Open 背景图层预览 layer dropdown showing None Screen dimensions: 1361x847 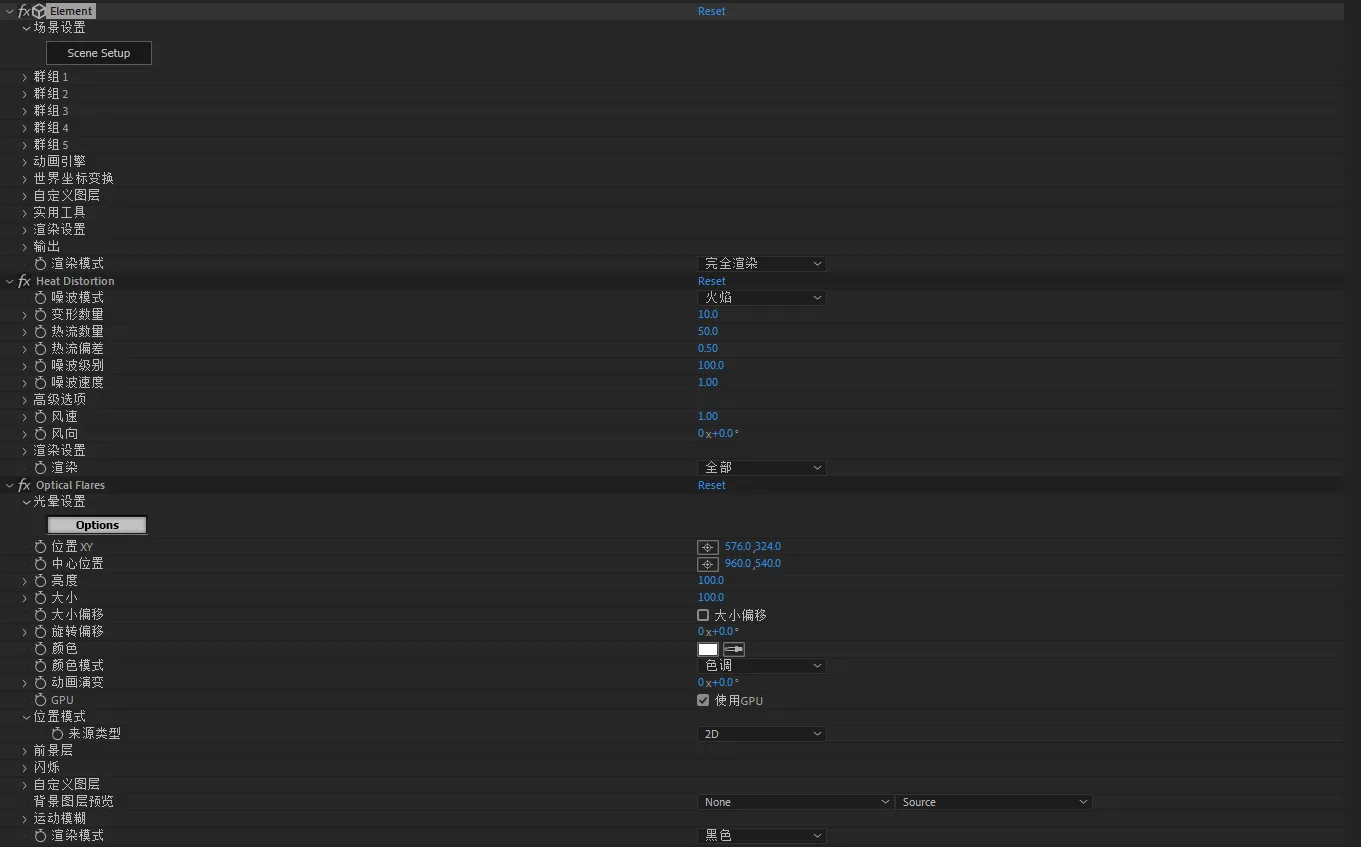tap(795, 802)
